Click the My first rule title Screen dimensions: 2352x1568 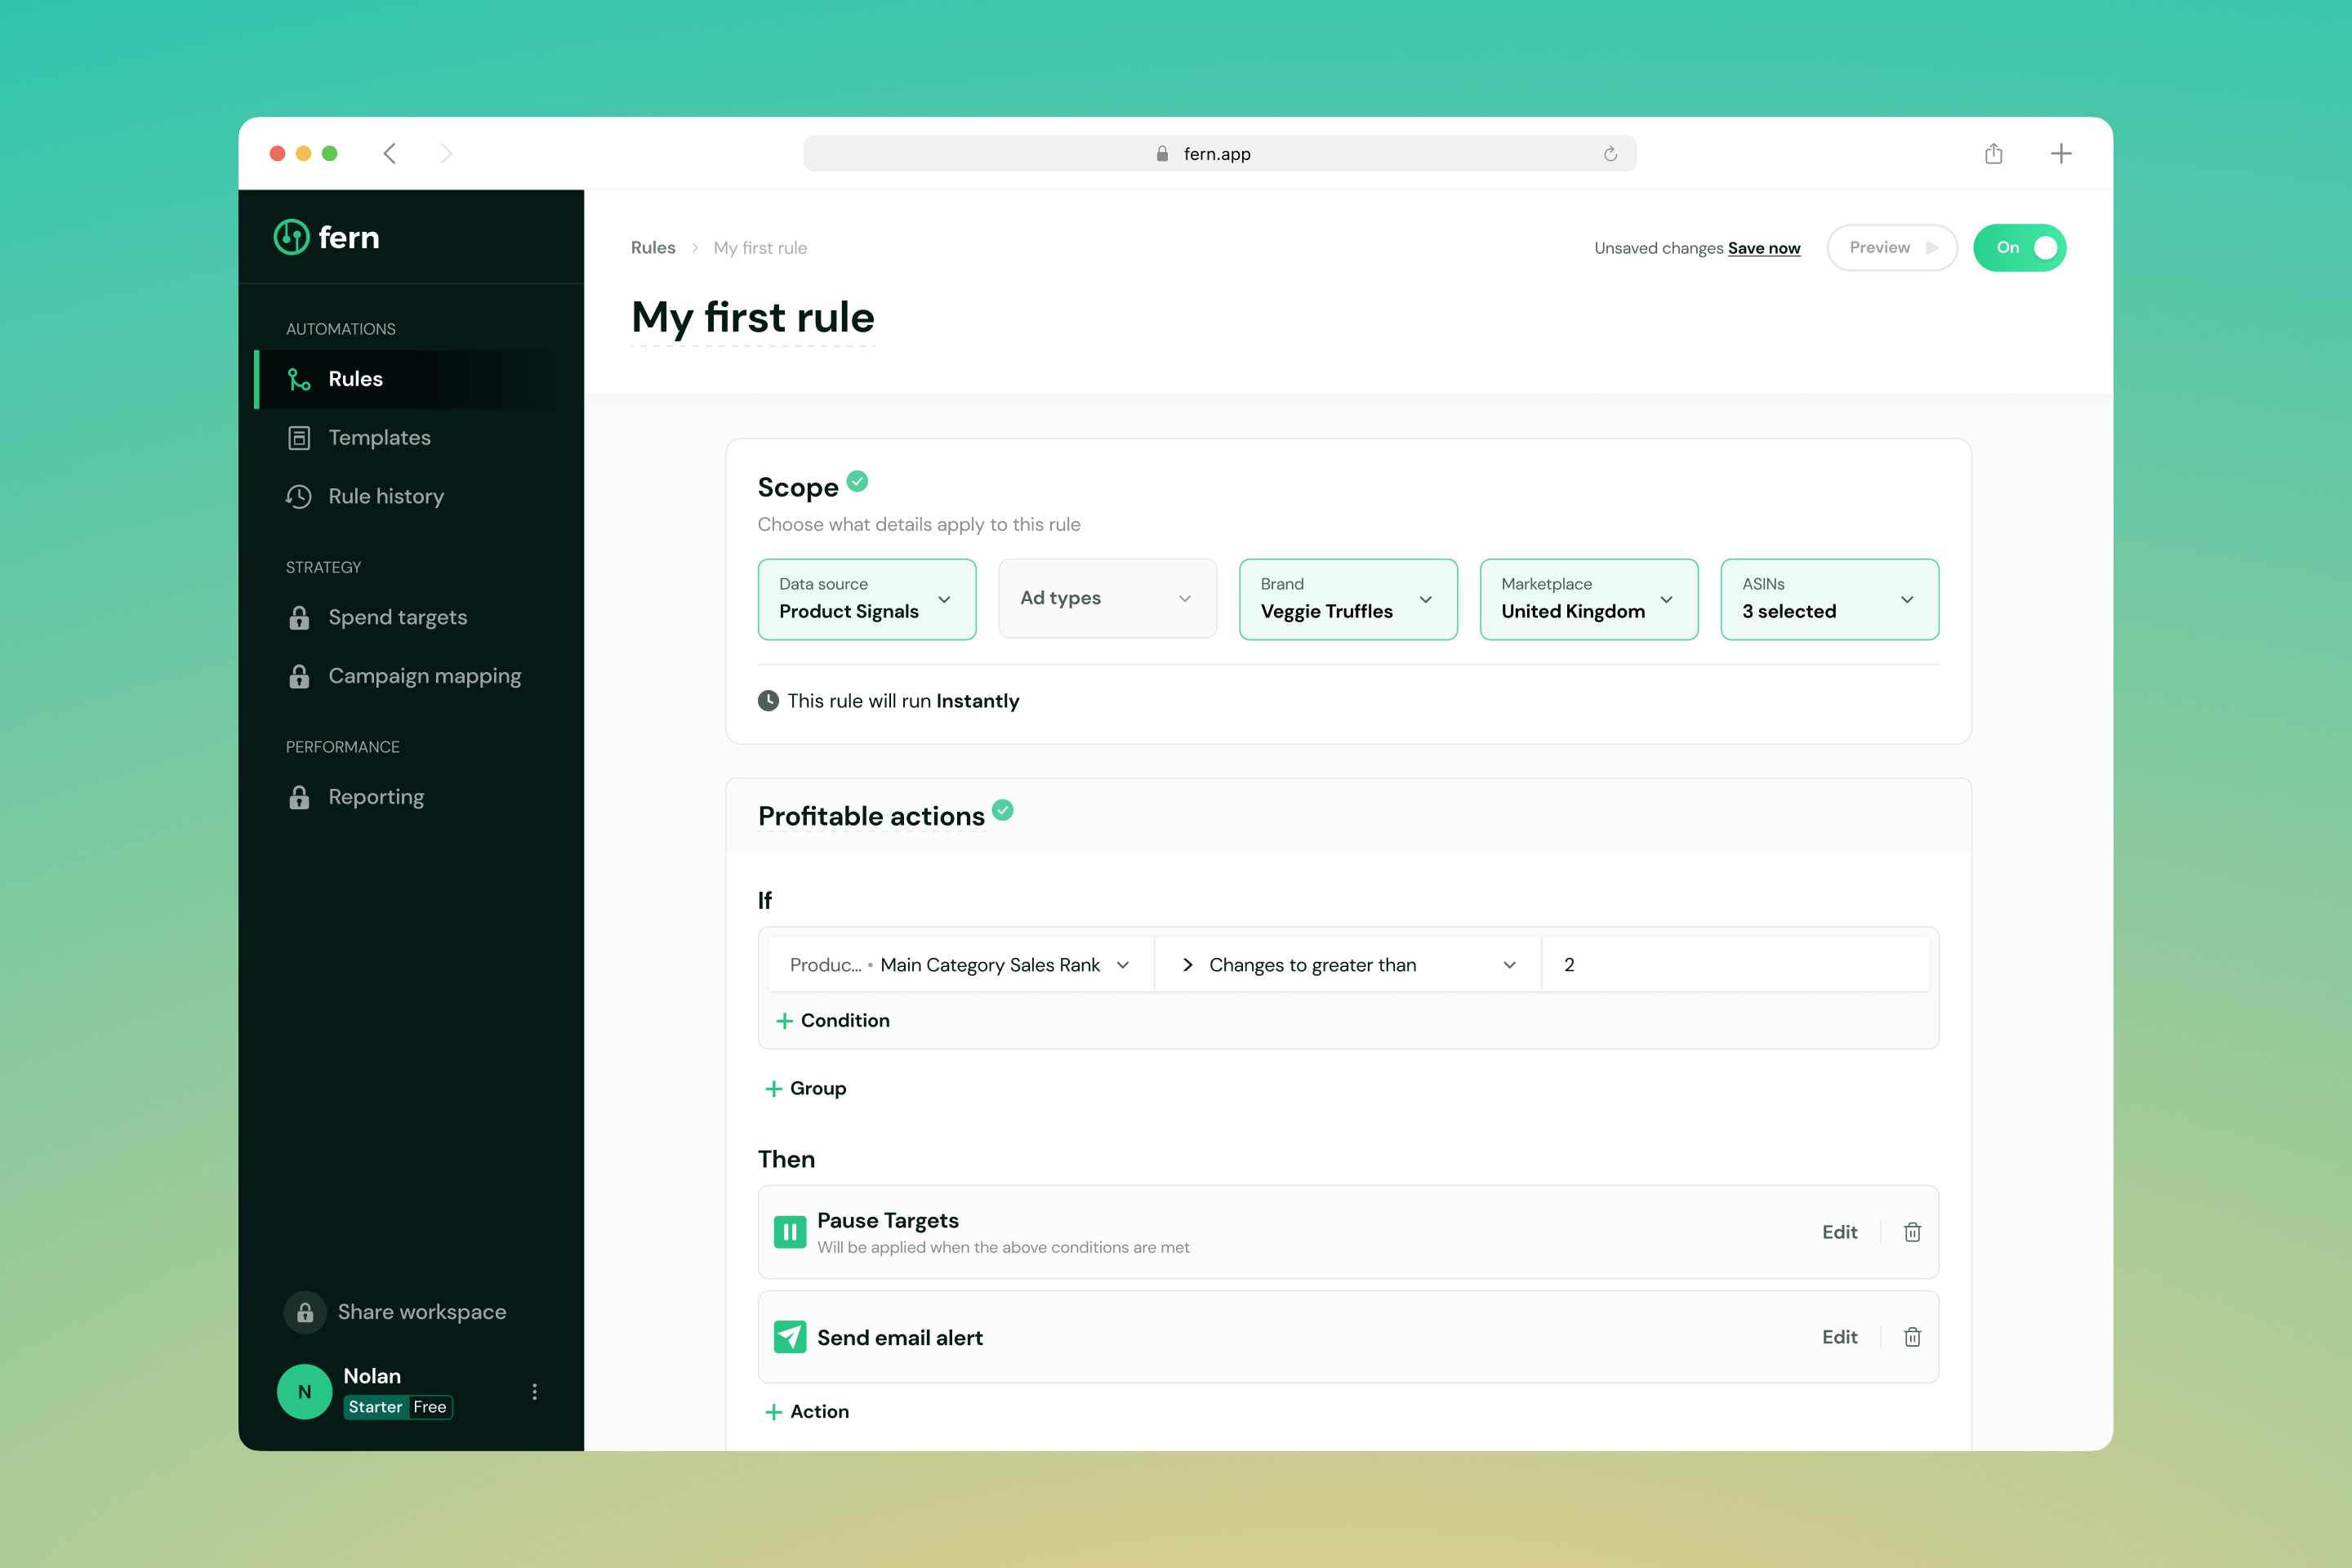[x=753, y=318]
